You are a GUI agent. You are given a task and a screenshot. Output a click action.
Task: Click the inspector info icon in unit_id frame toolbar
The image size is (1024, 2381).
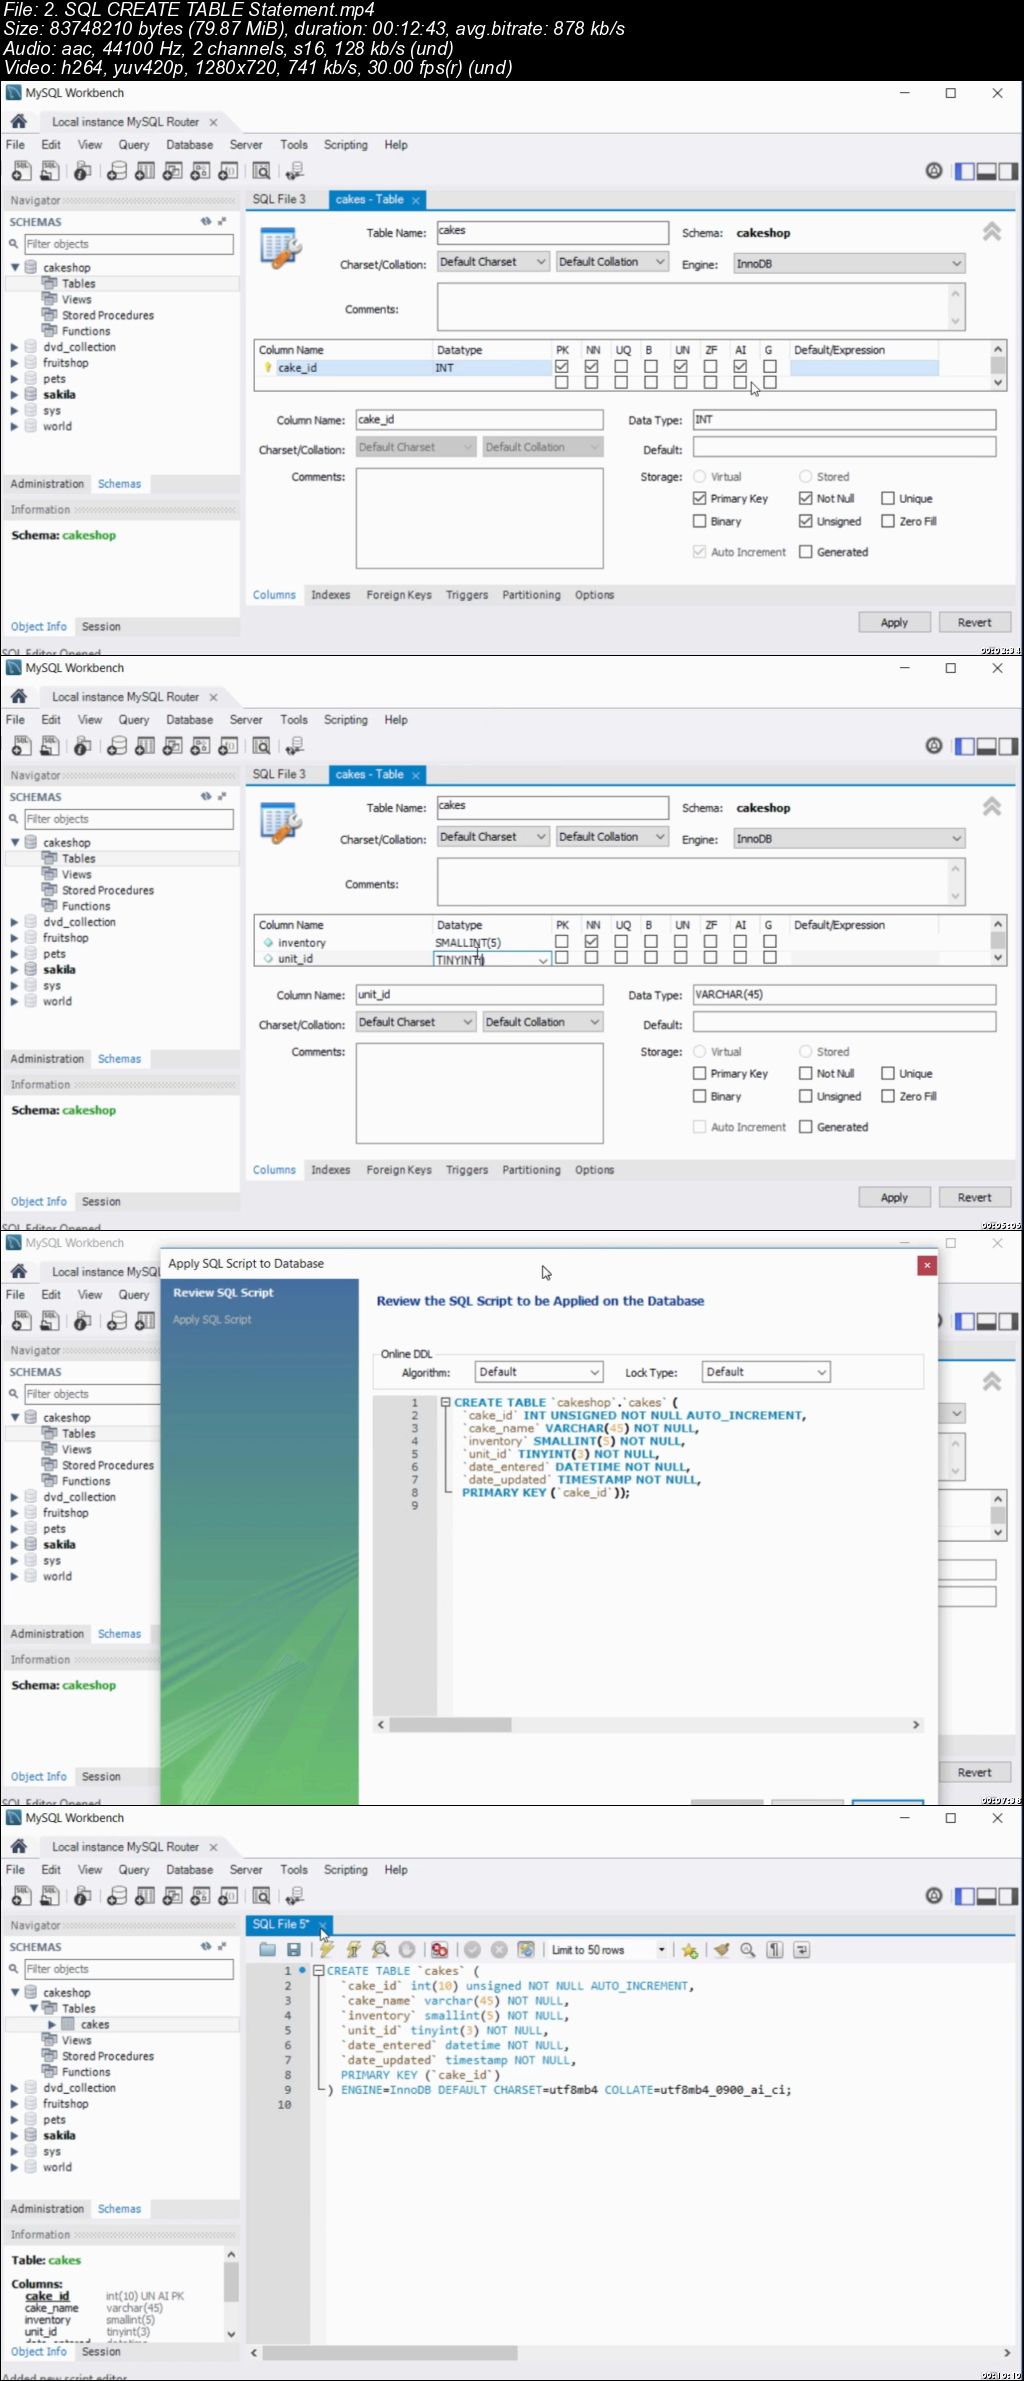pos(82,746)
